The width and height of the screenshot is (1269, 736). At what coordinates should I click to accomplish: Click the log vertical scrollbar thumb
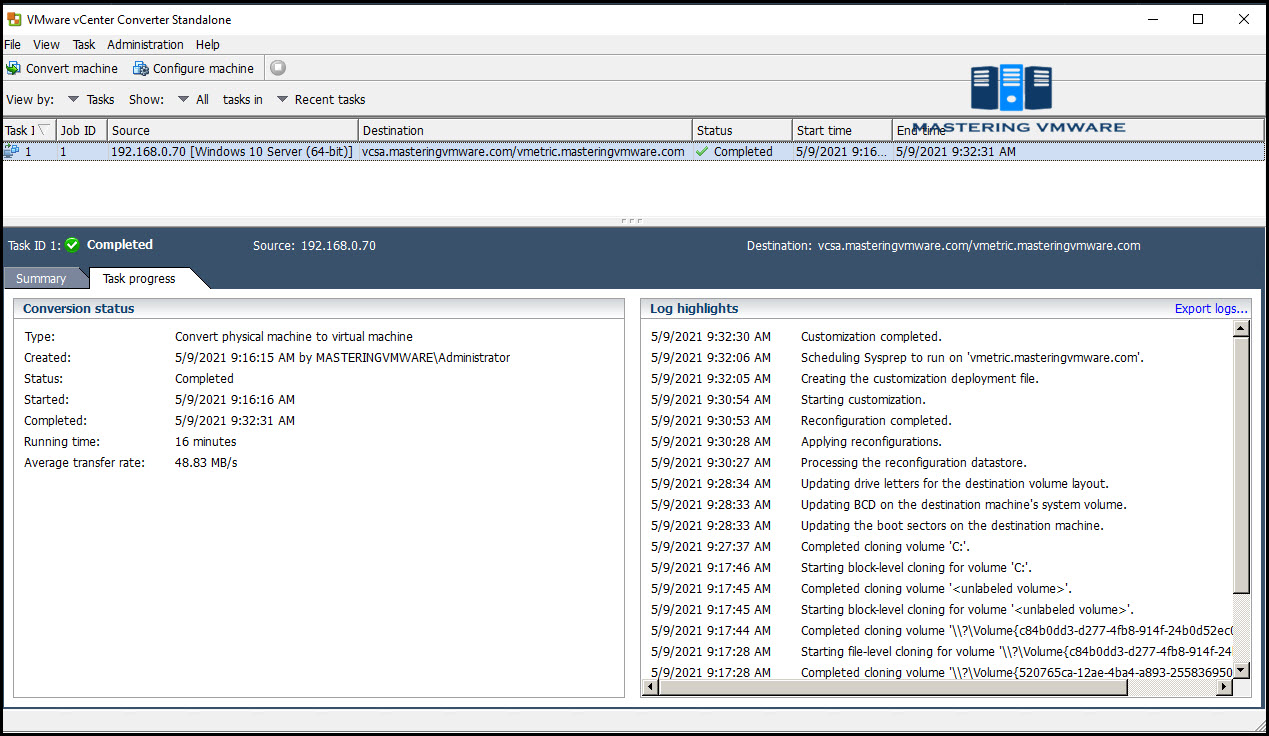pyautogui.click(x=1241, y=465)
